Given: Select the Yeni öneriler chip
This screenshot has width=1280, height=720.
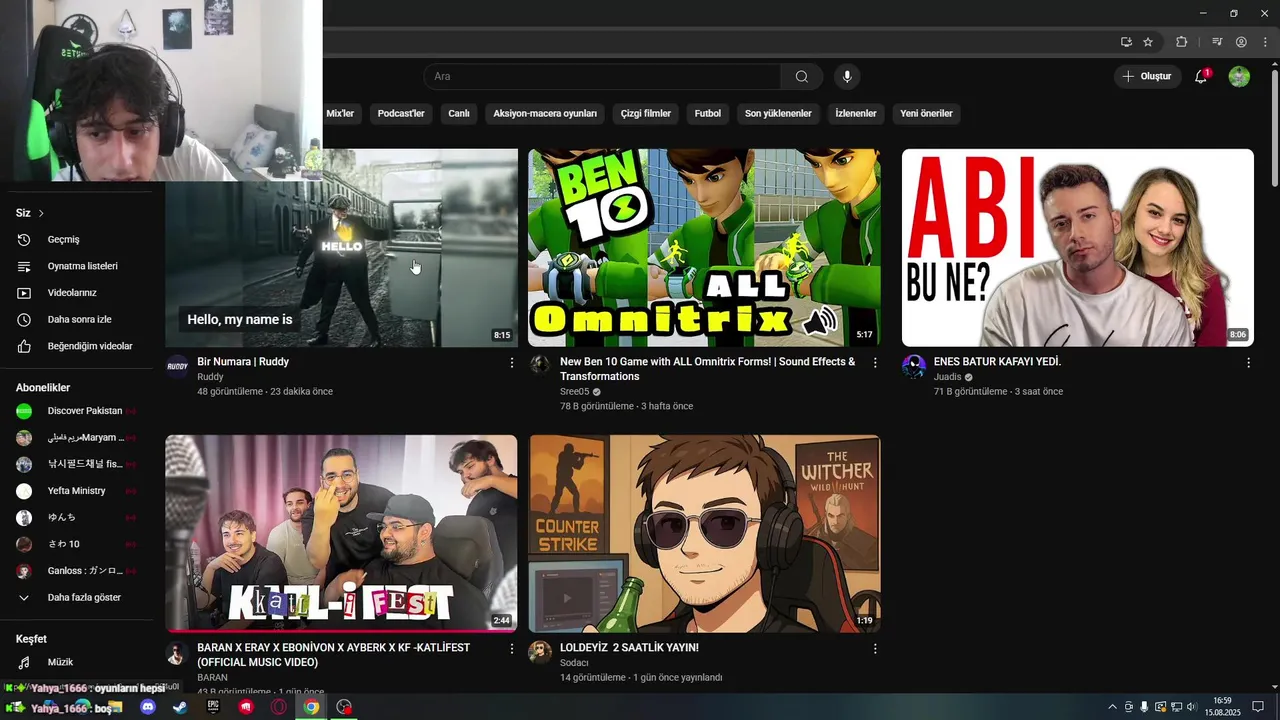Looking at the screenshot, I should pyautogui.click(x=926, y=113).
